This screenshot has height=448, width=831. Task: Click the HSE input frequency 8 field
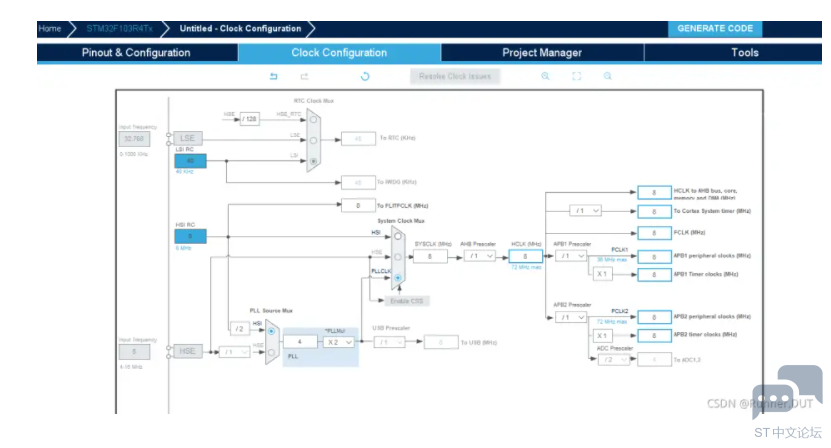tap(134, 352)
